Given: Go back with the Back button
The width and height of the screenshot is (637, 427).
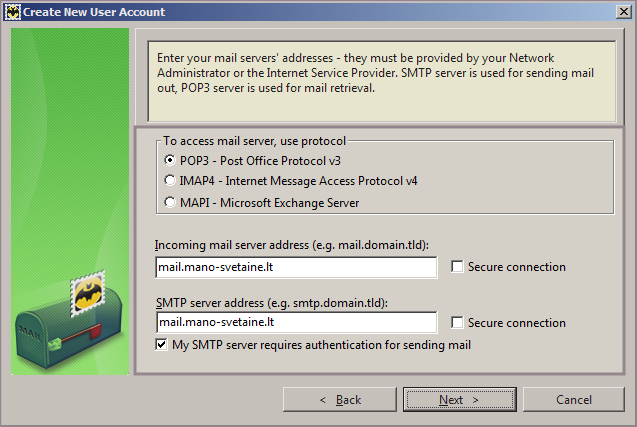Looking at the screenshot, I should [340, 400].
